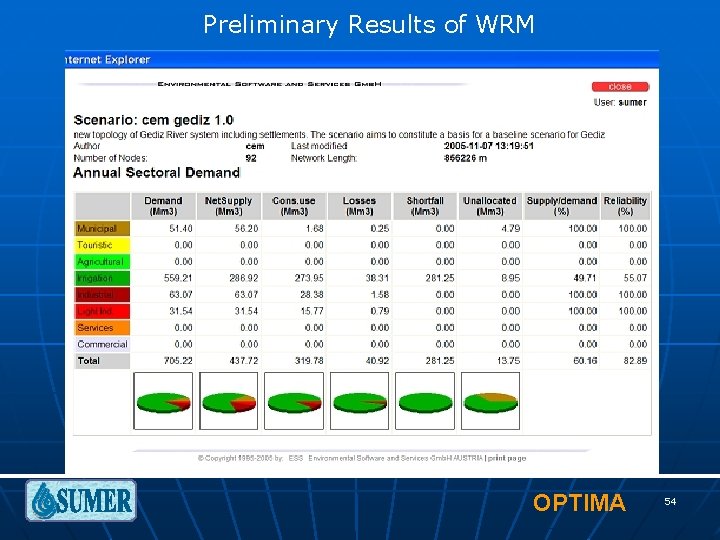
Task: Click the red close button
Action: click(x=620, y=87)
